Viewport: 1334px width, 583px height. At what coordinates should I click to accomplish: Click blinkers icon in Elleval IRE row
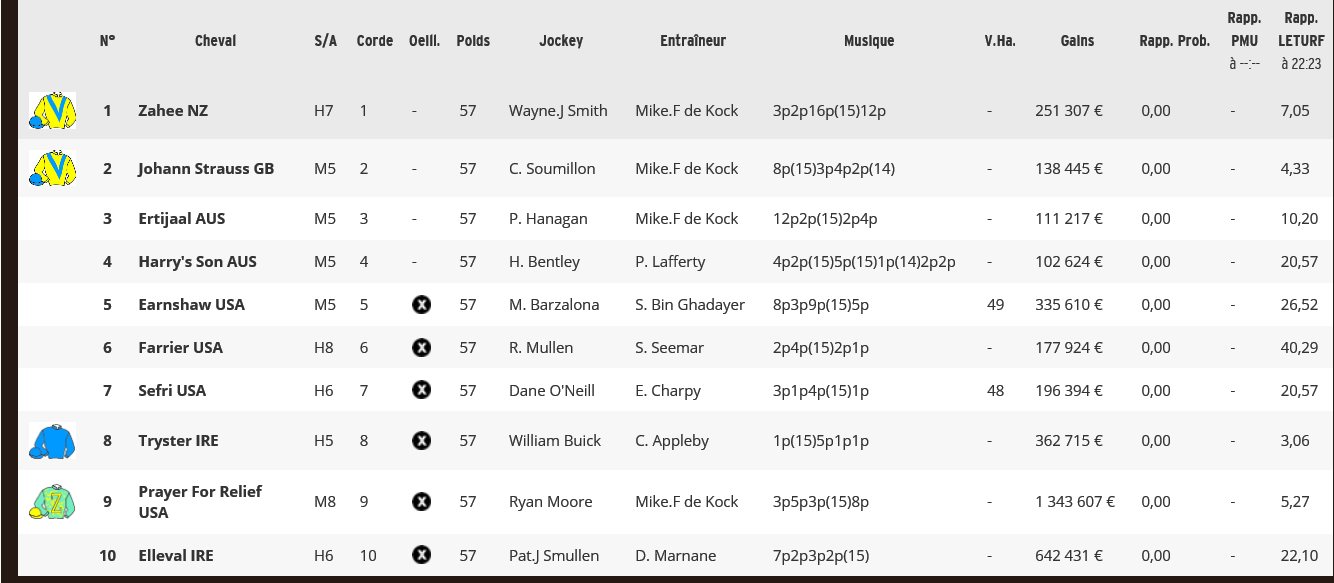(x=422, y=555)
